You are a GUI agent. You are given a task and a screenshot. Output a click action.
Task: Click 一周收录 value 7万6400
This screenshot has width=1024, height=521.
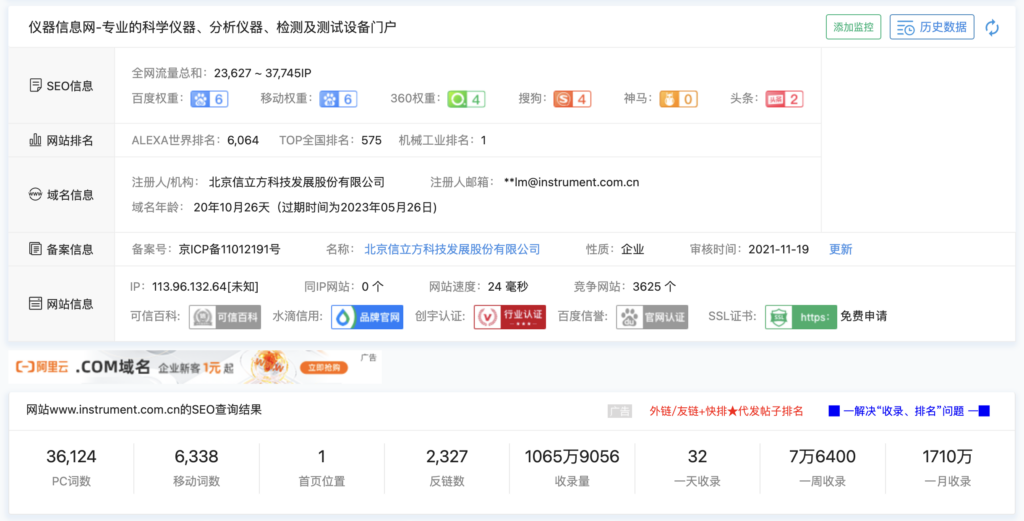(822, 457)
